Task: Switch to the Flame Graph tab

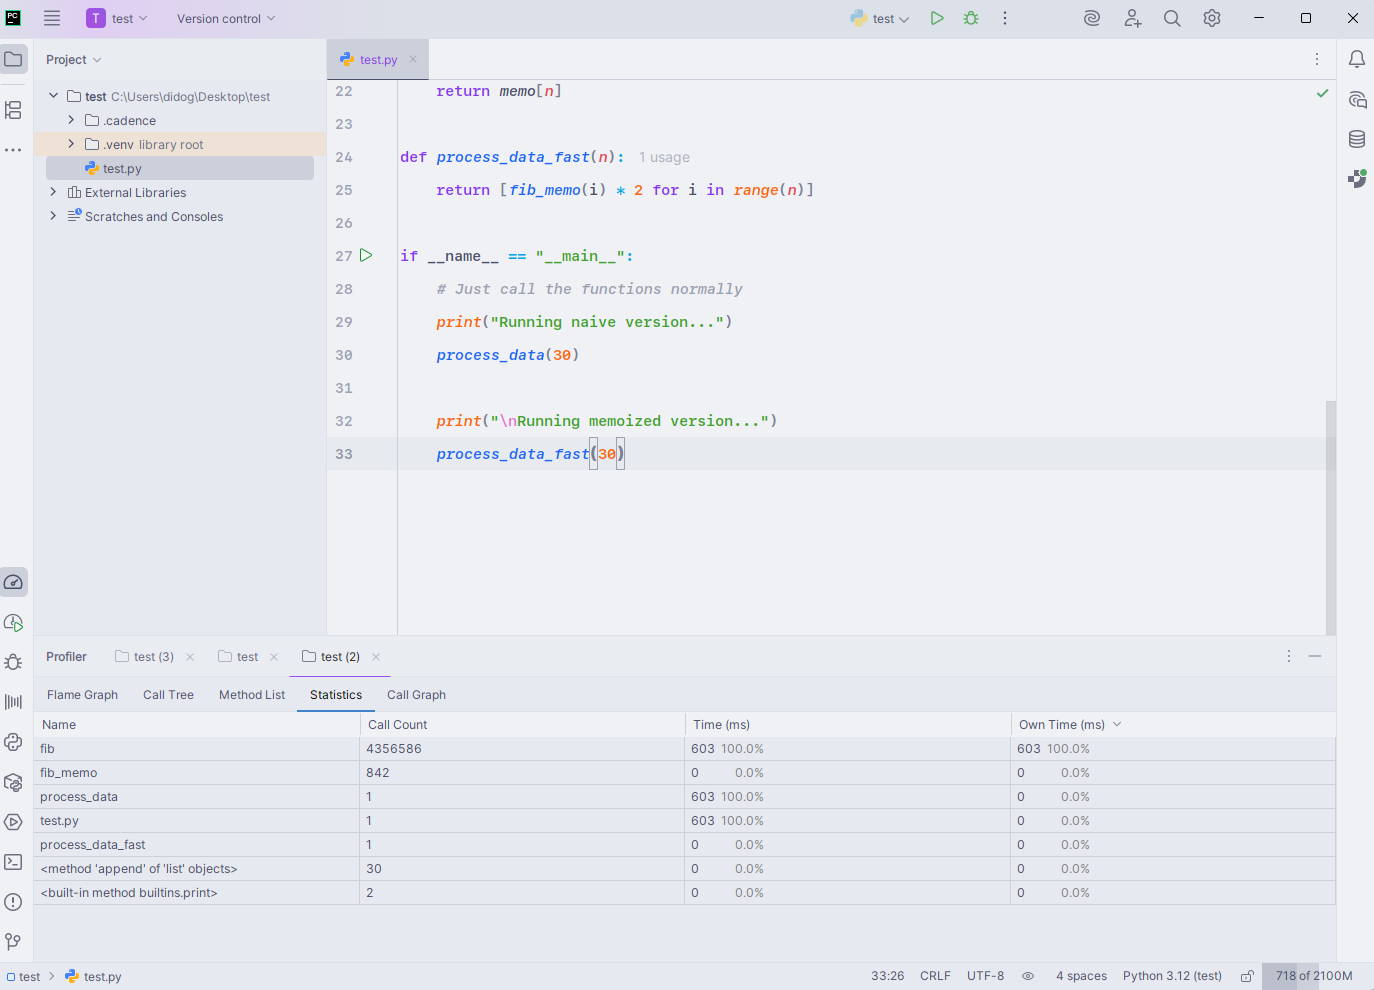Action: click(82, 695)
